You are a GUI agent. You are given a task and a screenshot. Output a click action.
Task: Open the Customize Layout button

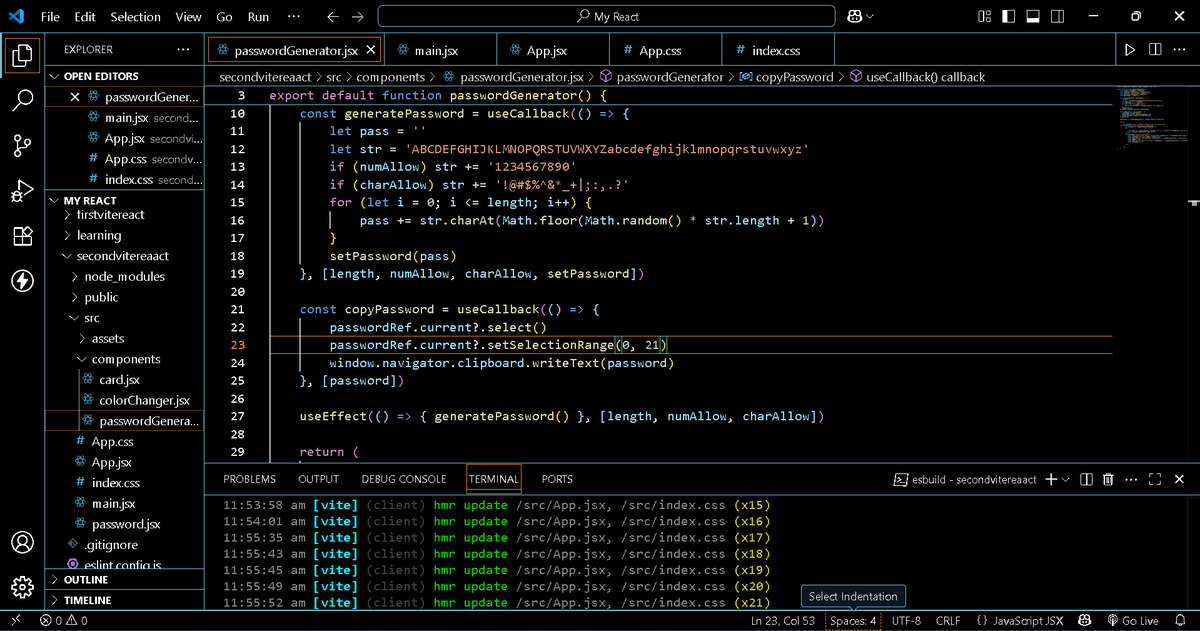coord(984,17)
